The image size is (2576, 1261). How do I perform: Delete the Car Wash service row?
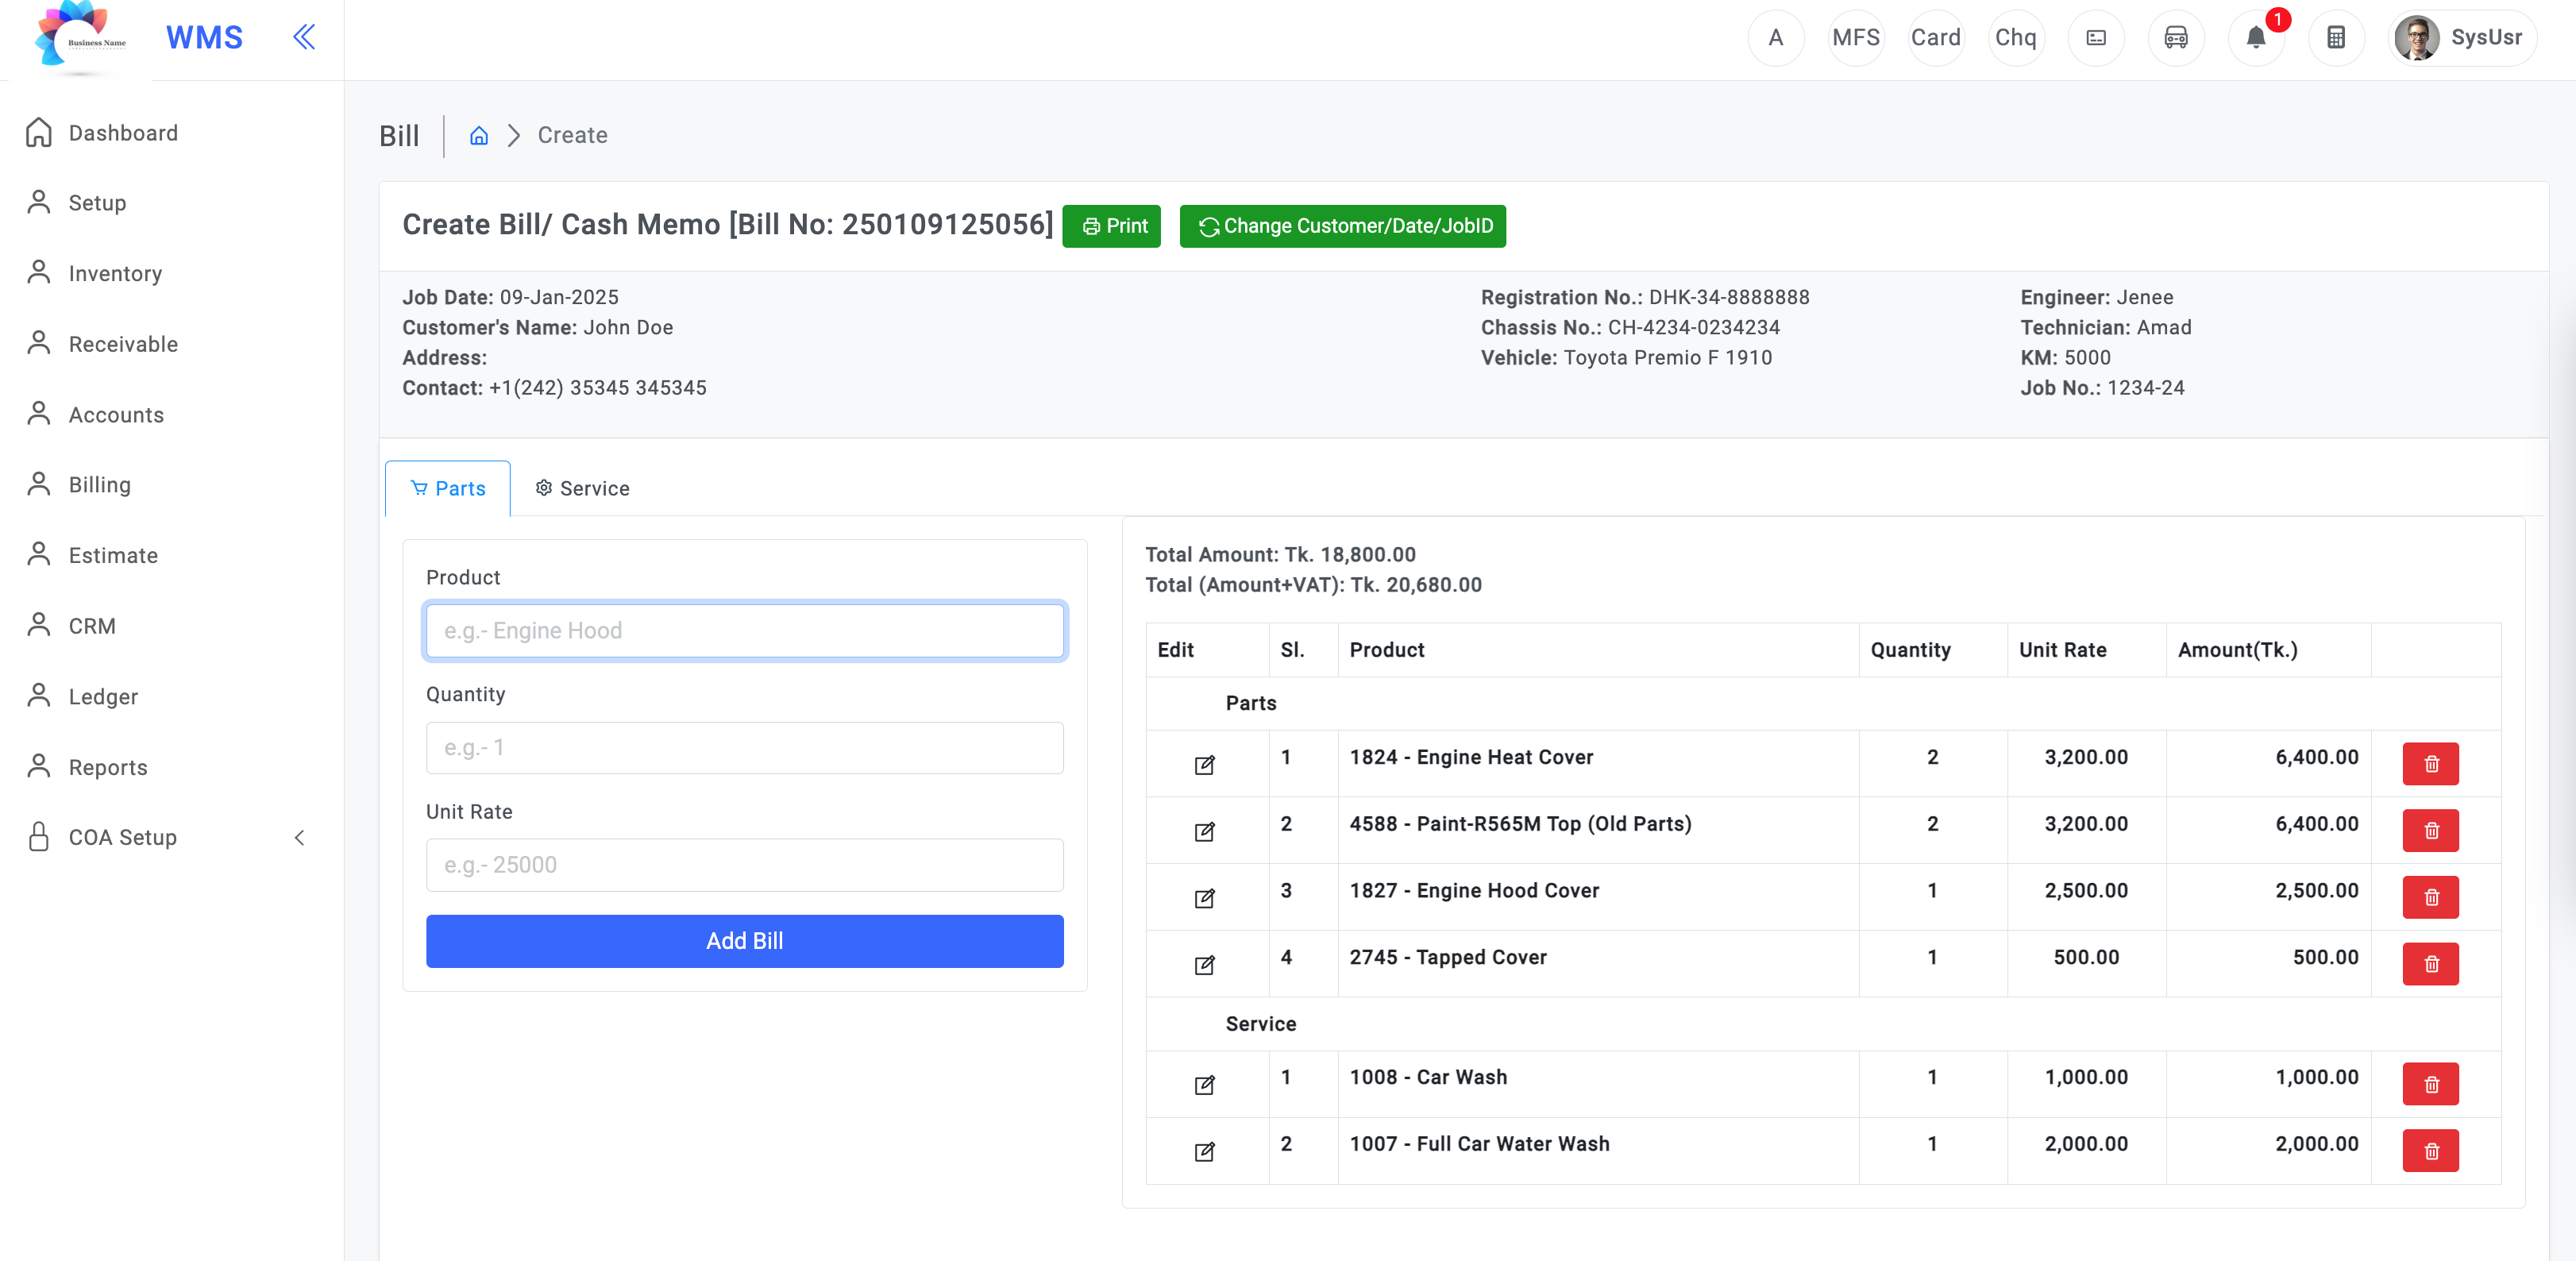pyautogui.click(x=2431, y=1084)
